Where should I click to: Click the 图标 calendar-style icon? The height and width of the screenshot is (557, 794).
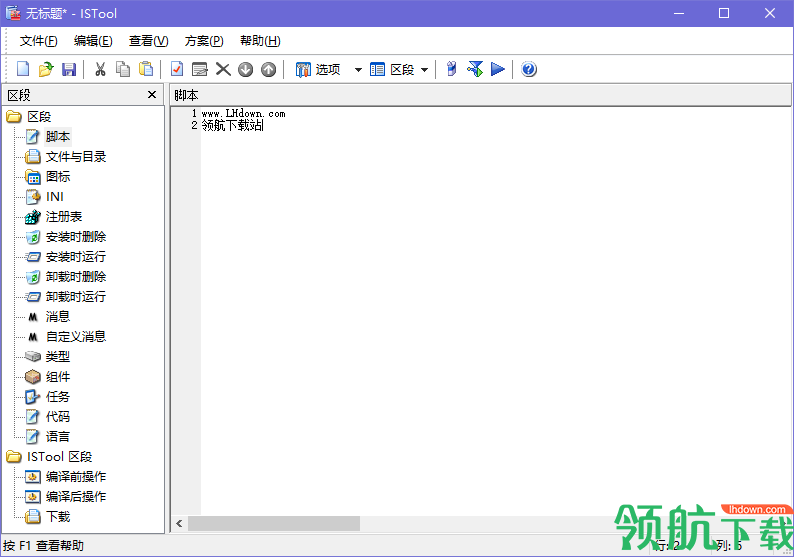tap(33, 177)
